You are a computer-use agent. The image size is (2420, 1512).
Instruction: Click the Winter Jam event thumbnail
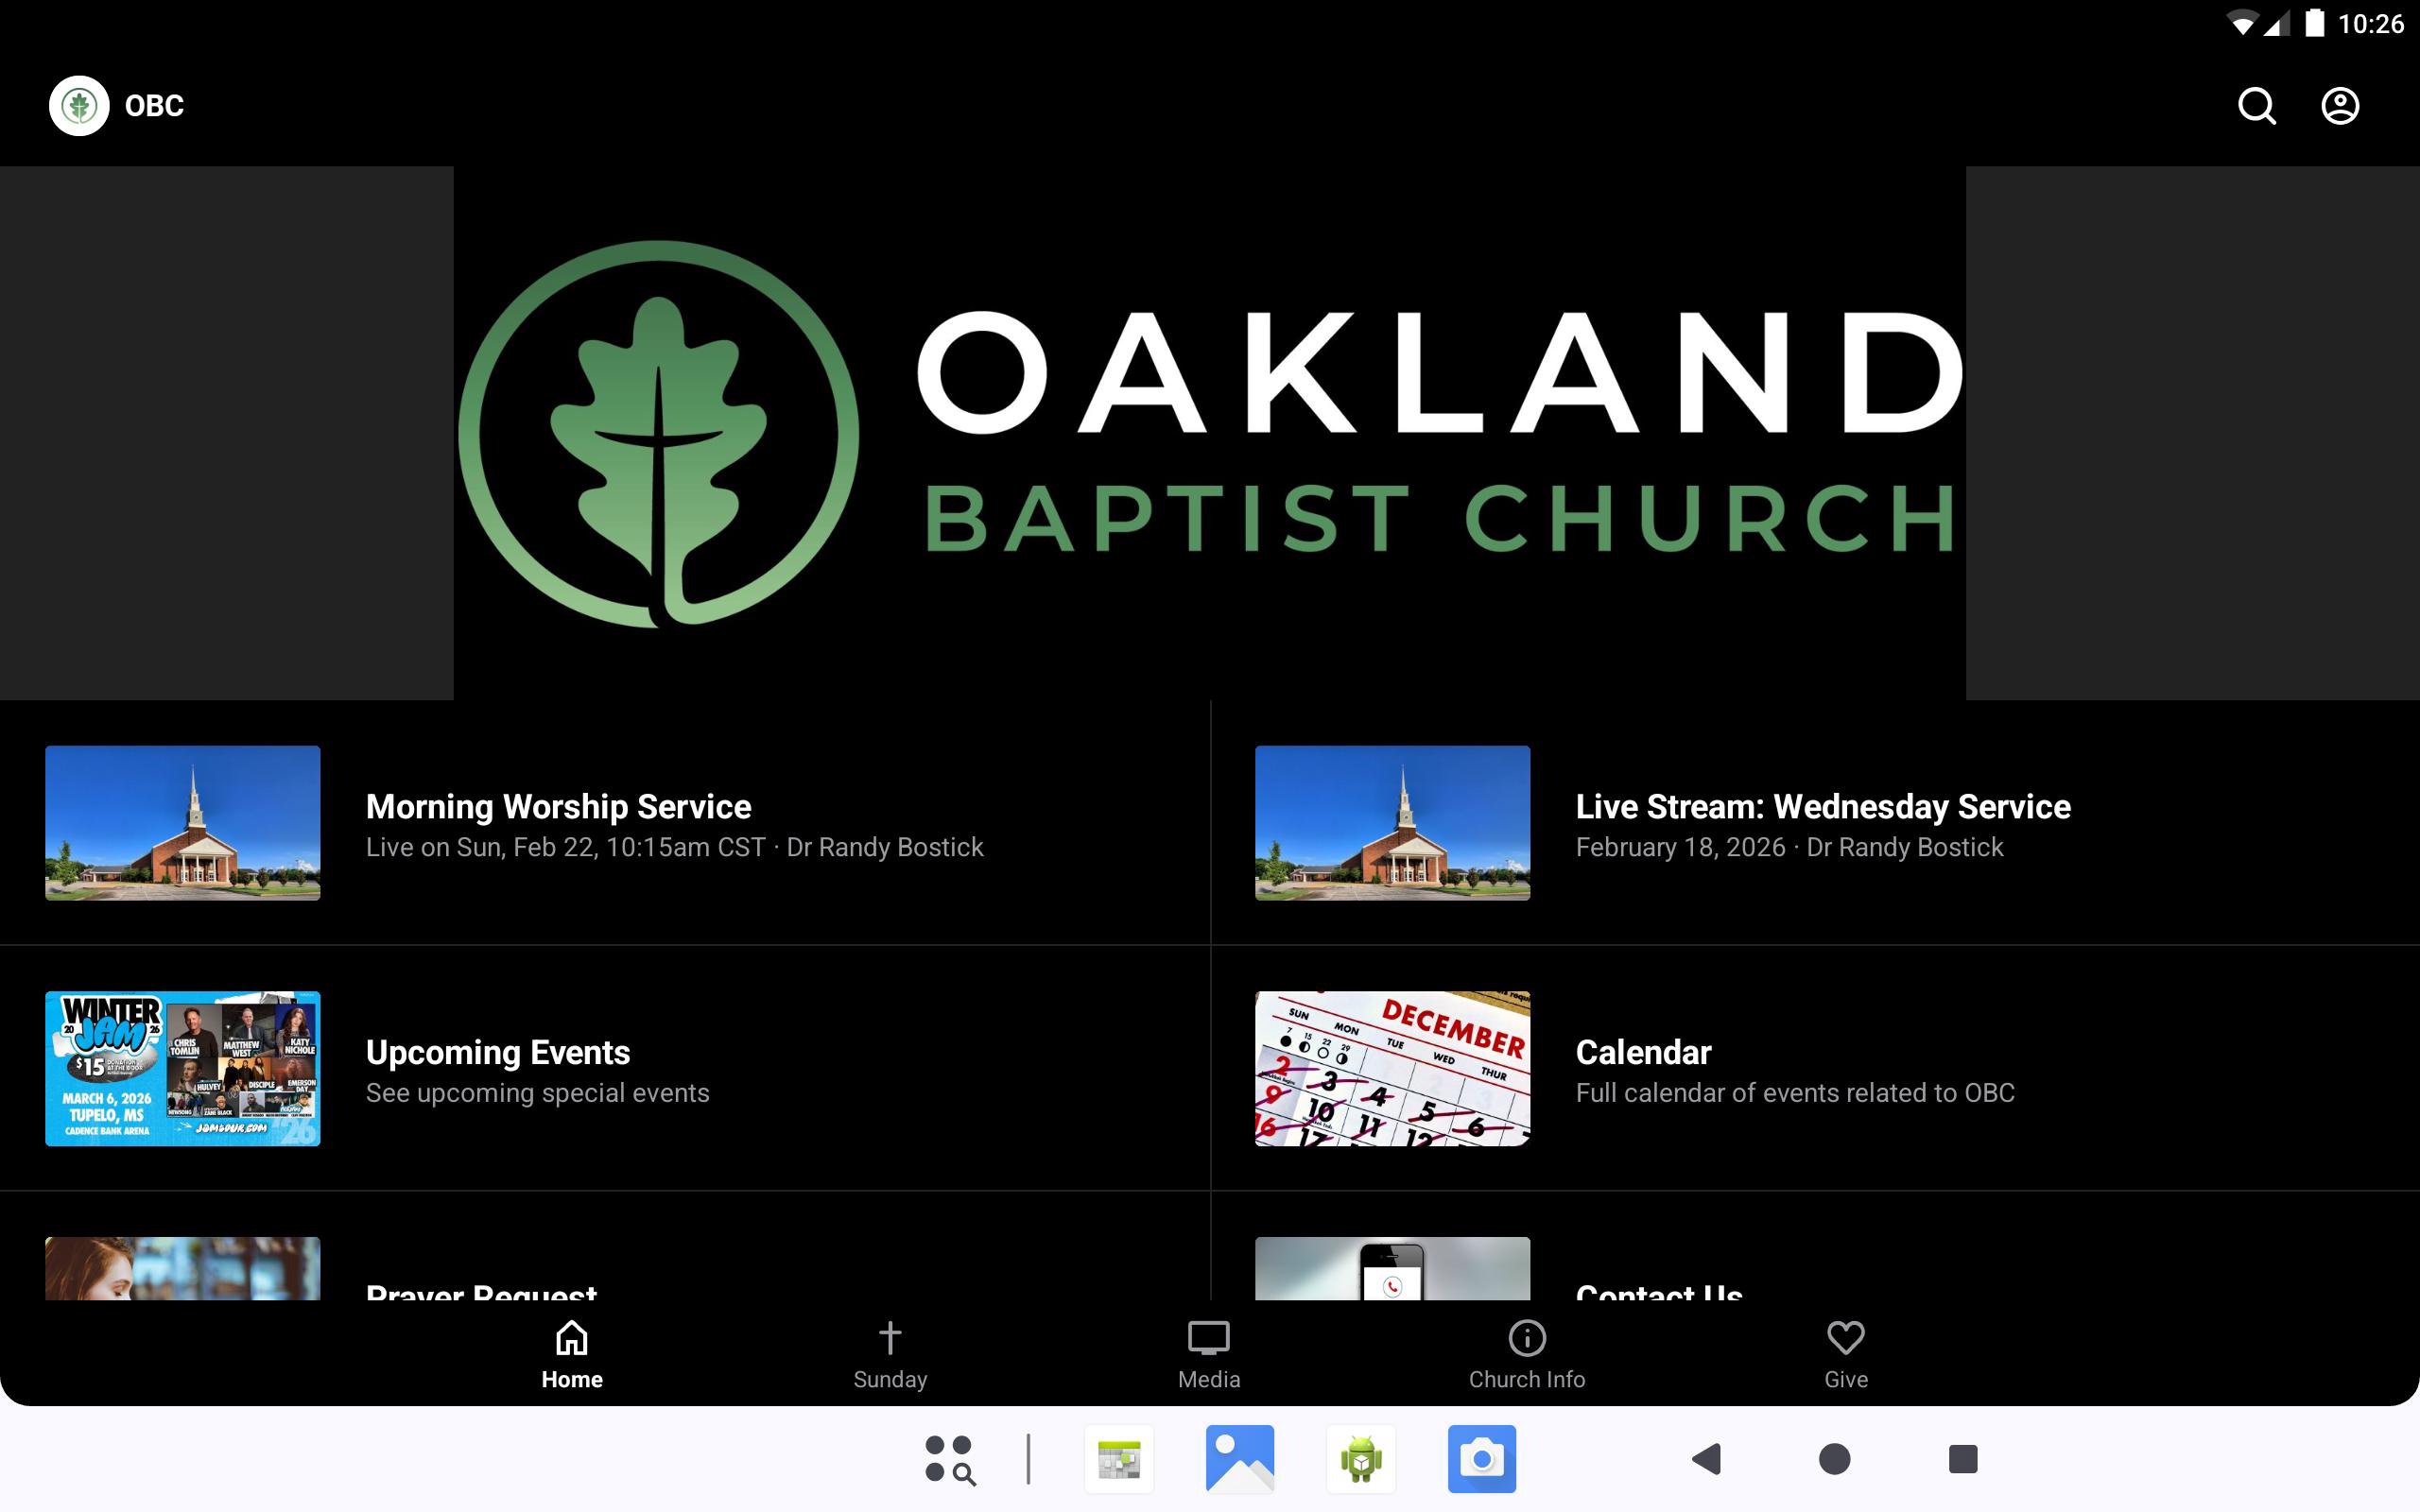pyautogui.click(x=183, y=1068)
